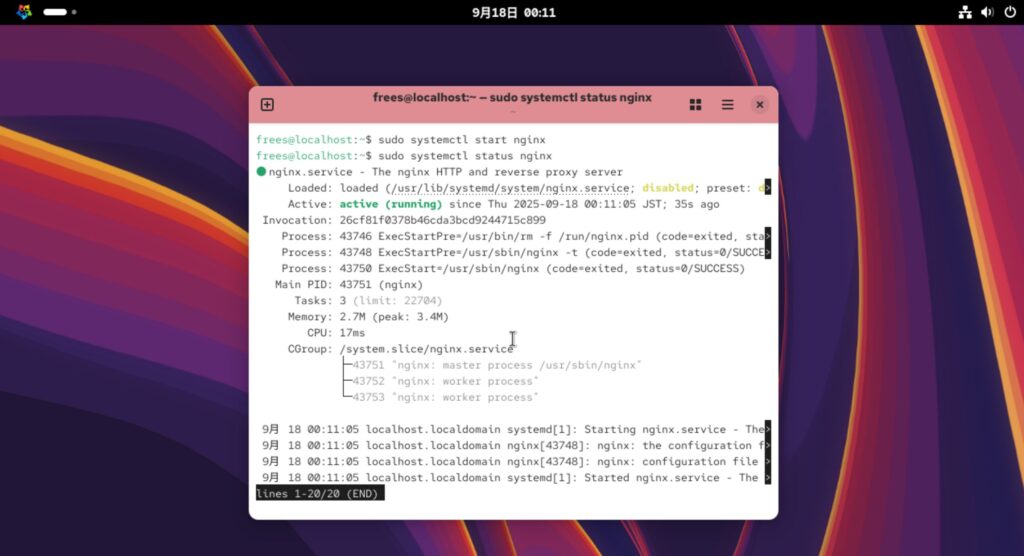Click the "sudo systemctl start nginx" command line
The height and width of the screenshot is (556, 1024).
pos(462,140)
